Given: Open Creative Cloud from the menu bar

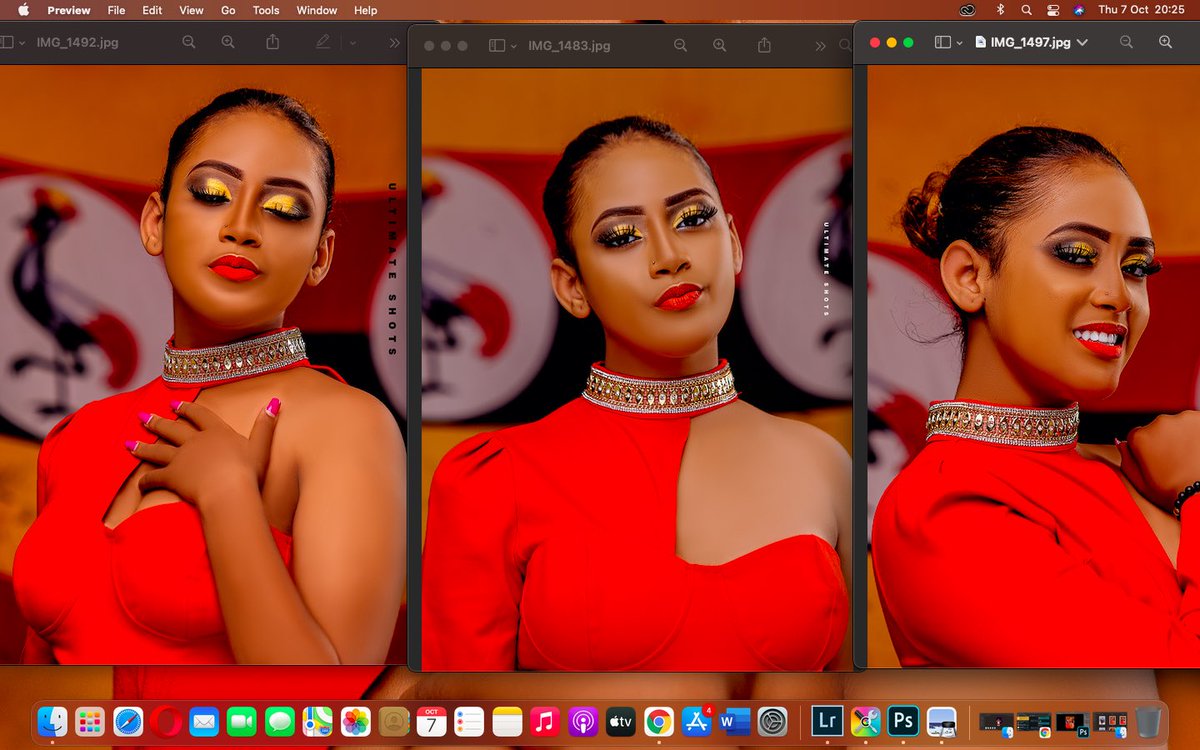Looking at the screenshot, I should click(x=967, y=10).
